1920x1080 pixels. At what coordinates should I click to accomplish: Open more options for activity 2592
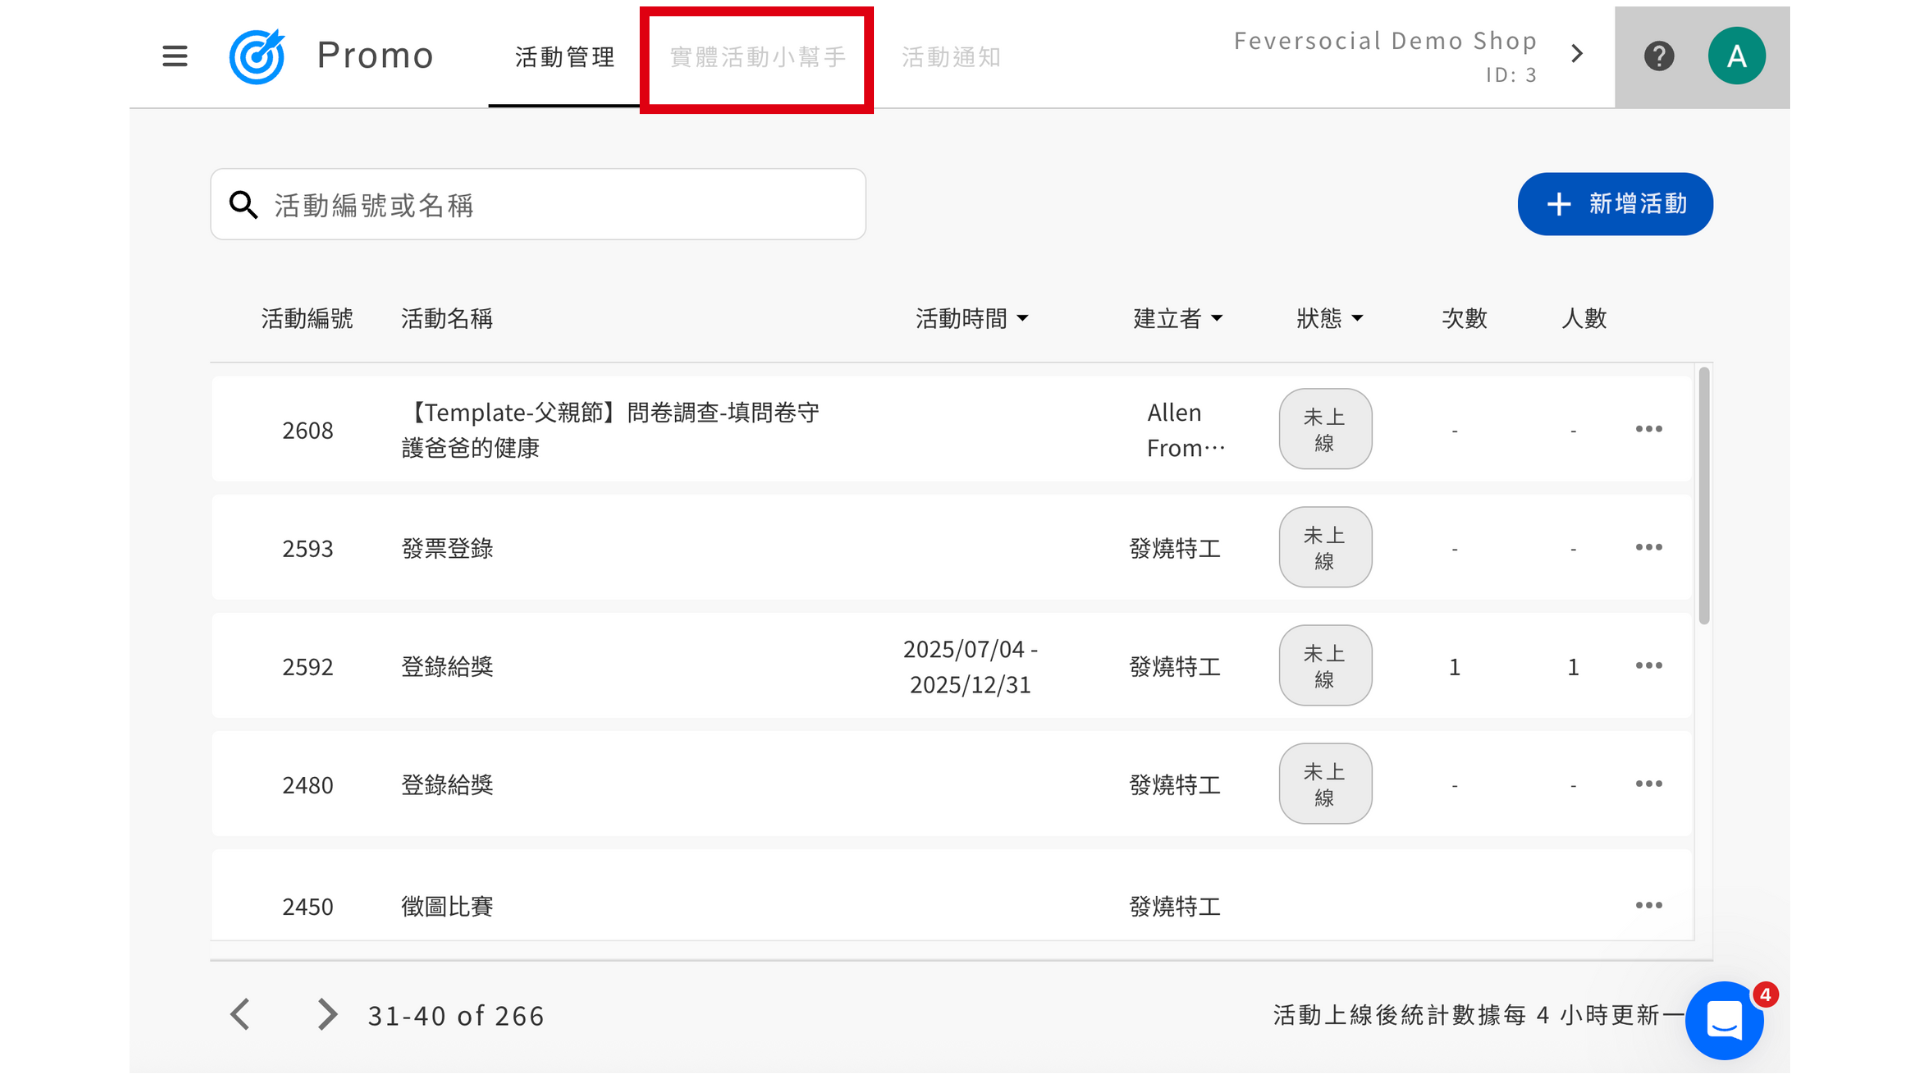pyautogui.click(x=1649, y=666)
